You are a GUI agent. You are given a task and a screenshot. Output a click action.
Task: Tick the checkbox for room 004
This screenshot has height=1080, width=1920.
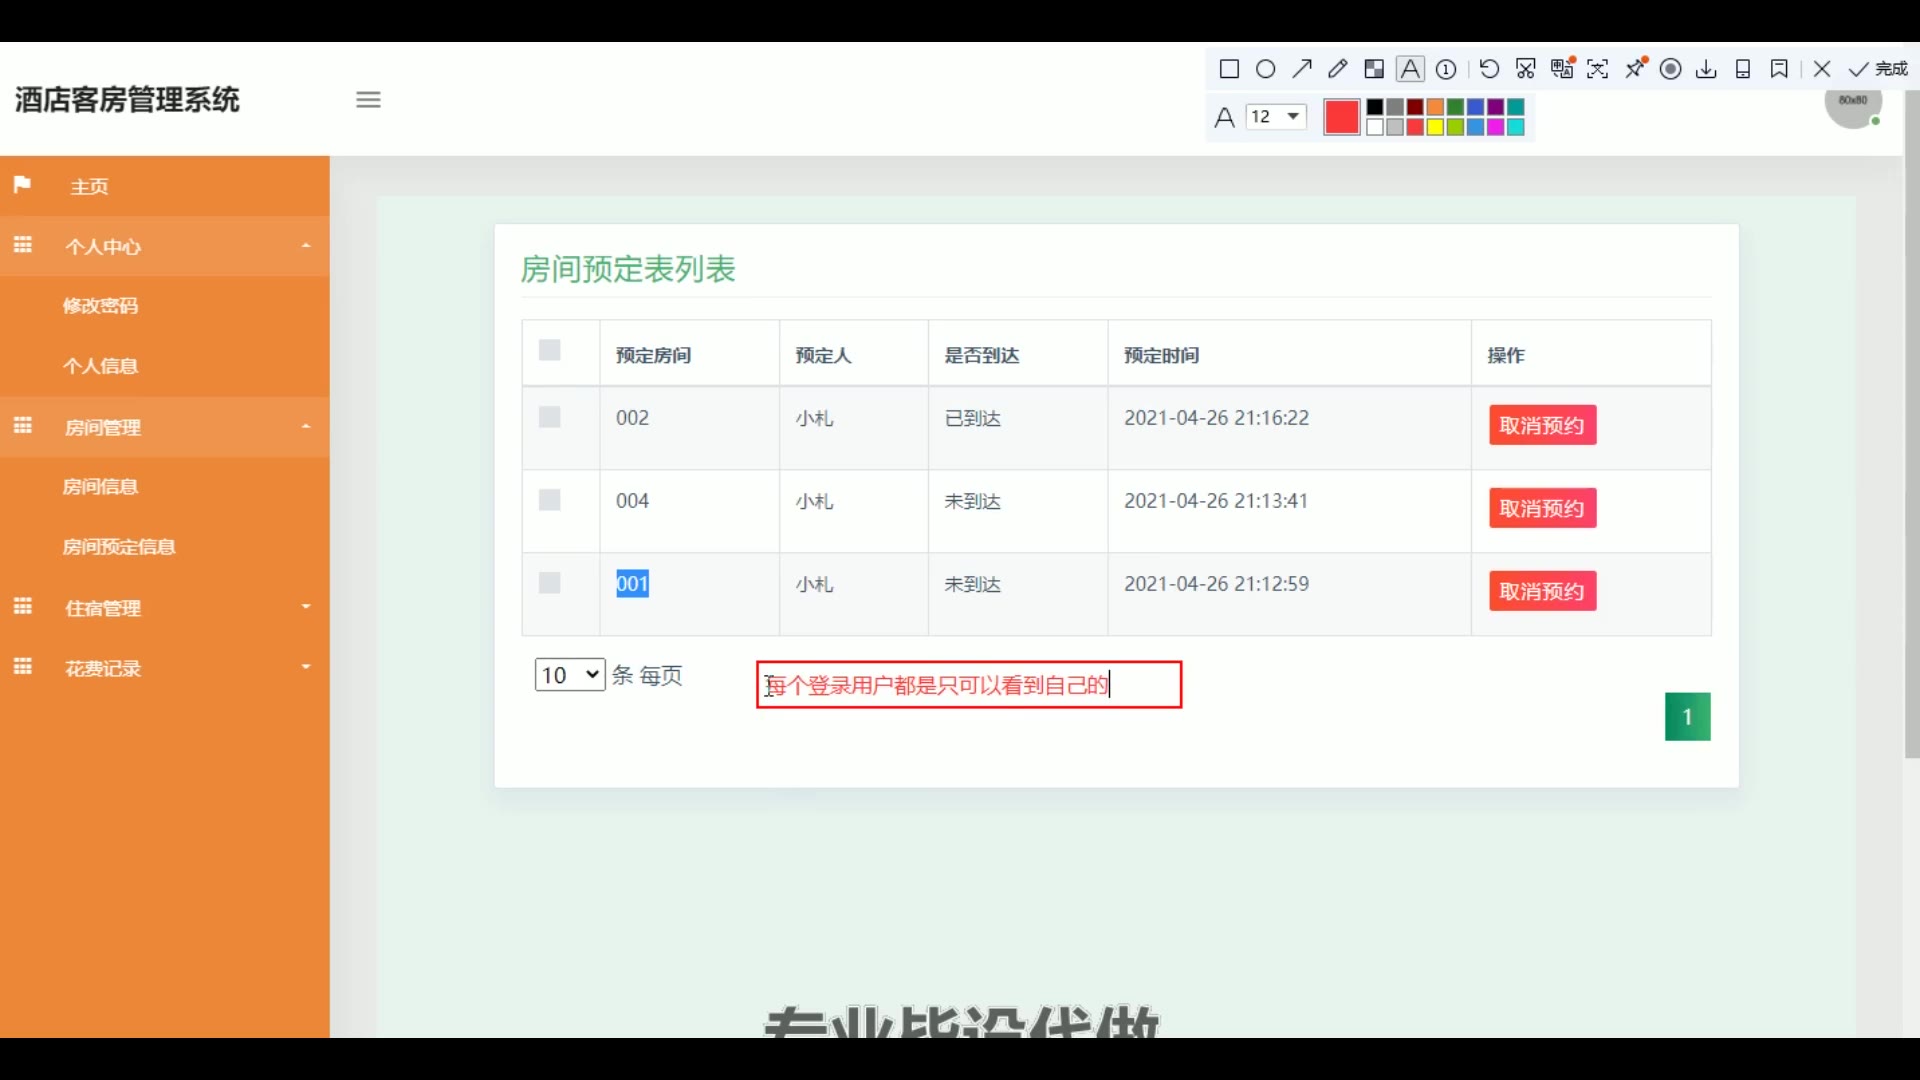549,500
